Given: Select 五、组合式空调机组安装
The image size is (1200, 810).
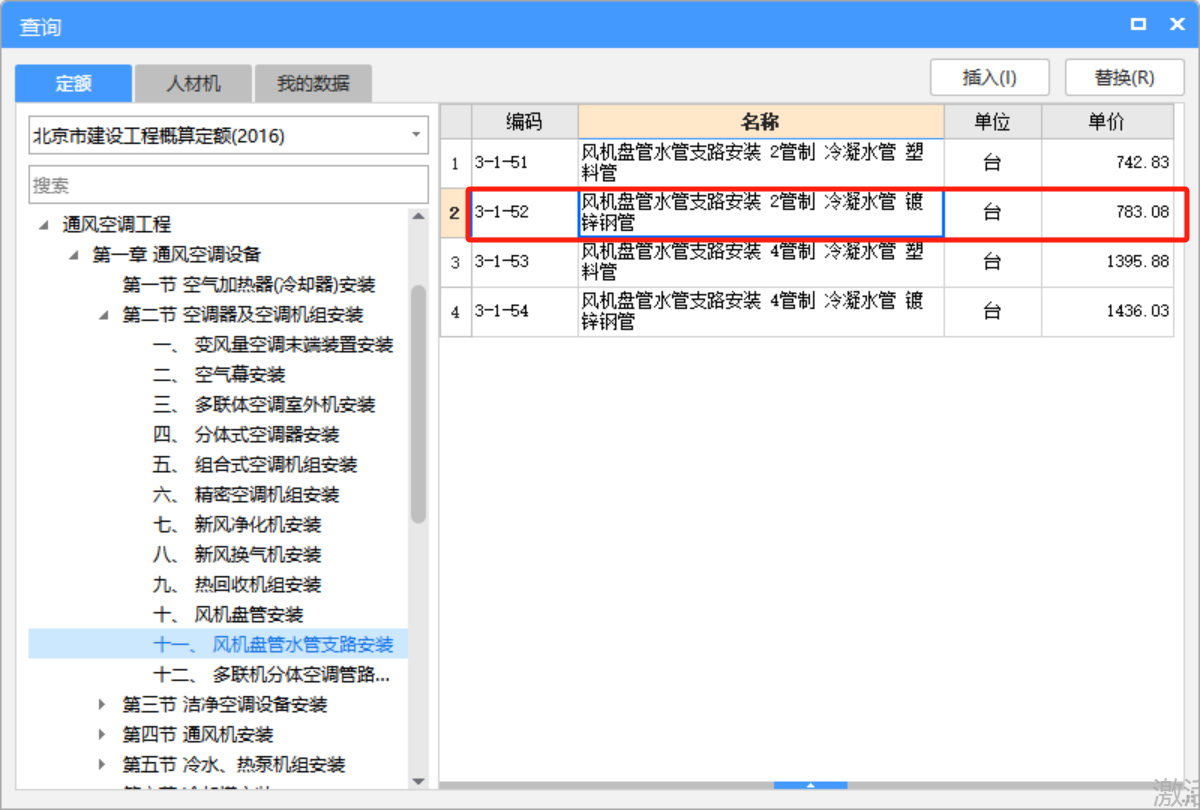Looking at the screenshot, I should [255, 465].
